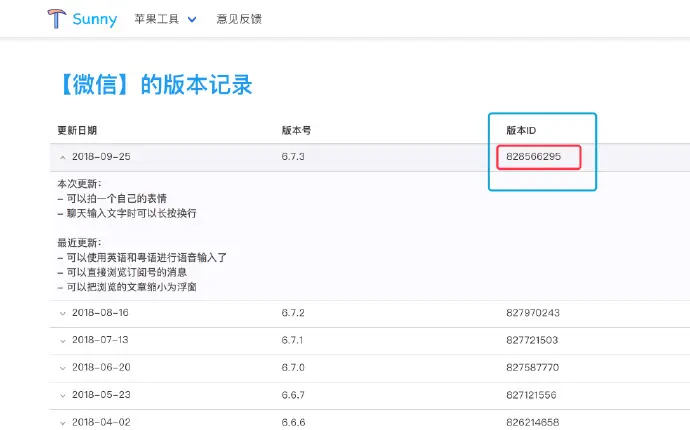Select the date 2018-09-25
Image resolution: width=690 pixels, height=430 pixels.
(x=101, y=157)
